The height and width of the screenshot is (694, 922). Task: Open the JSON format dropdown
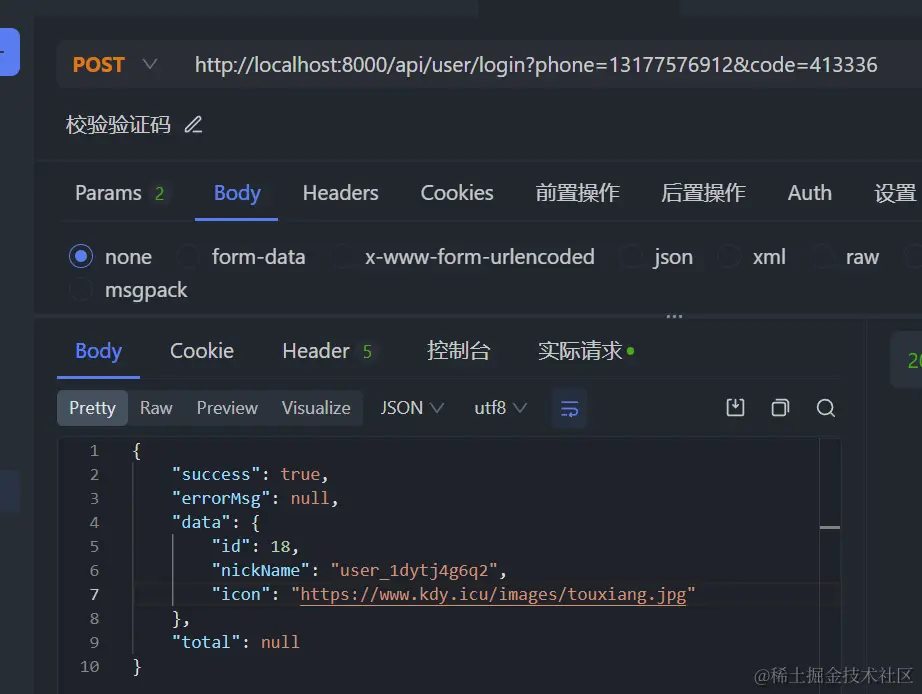412,408
